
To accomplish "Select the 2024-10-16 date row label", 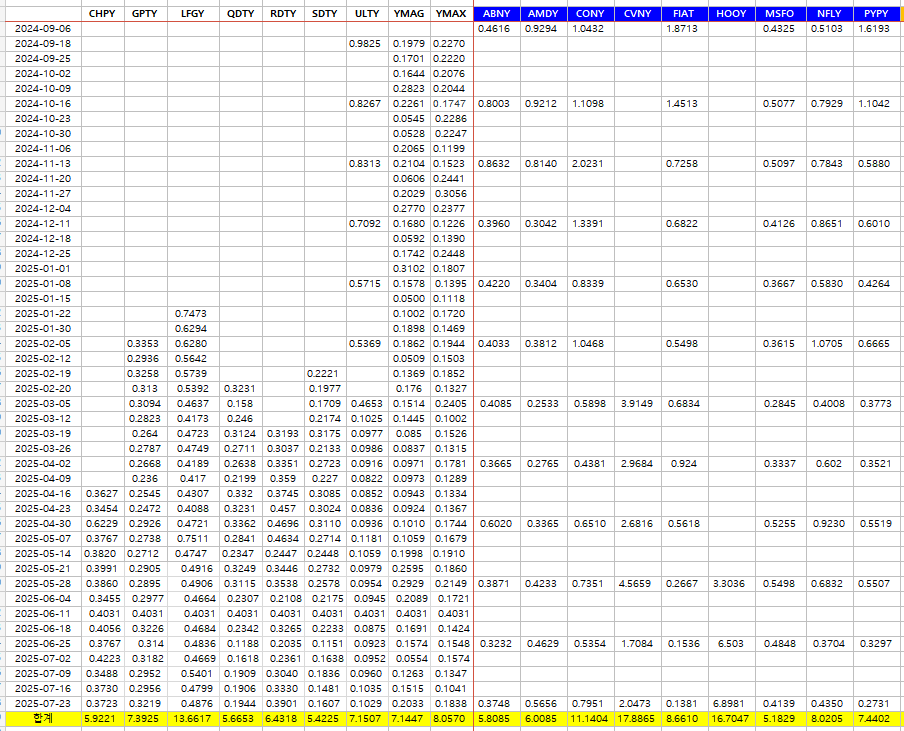I will (43, 104).
